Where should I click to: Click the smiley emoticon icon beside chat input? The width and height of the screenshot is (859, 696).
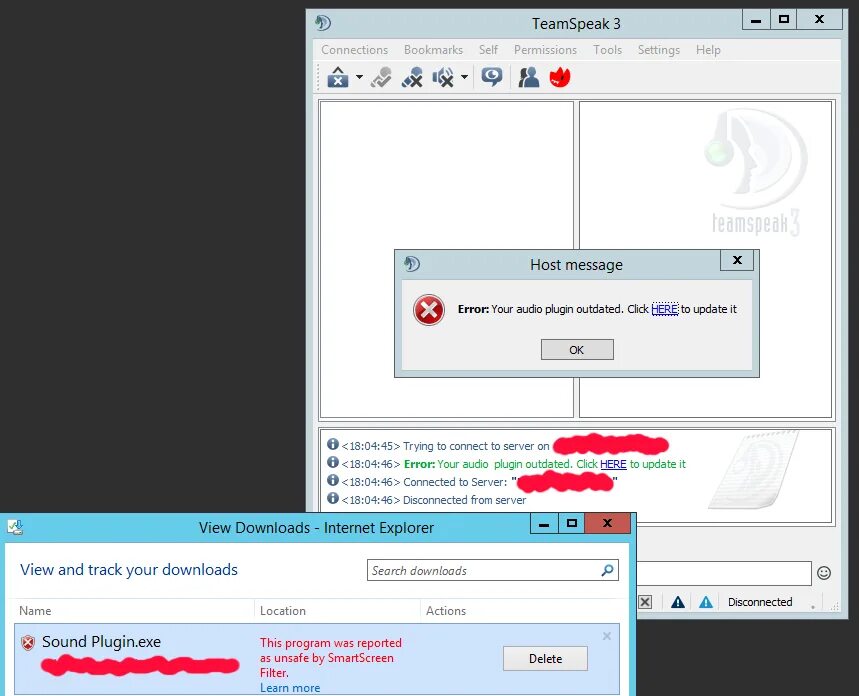[824, 573]
